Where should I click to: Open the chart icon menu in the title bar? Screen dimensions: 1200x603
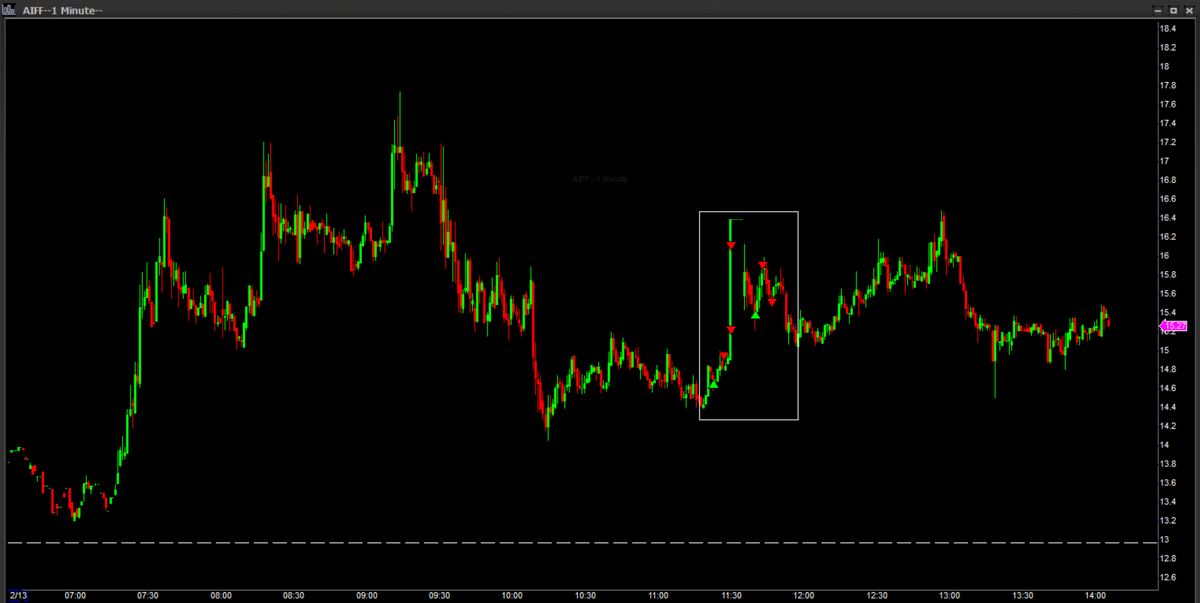[x=8, y=9]
